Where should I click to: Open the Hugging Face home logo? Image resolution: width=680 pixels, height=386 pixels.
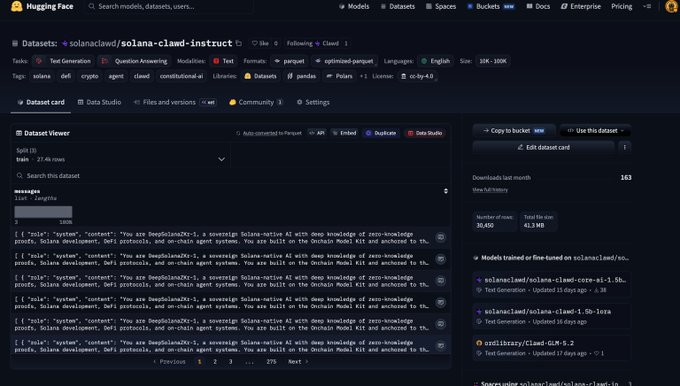[42, 7]
